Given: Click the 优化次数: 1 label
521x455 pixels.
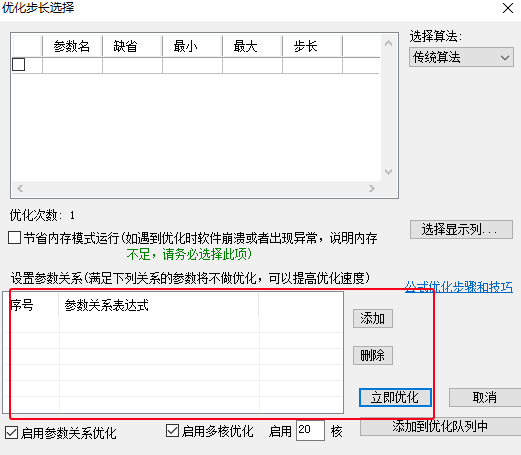Looking at the screenshot, I should coord(42,215).
